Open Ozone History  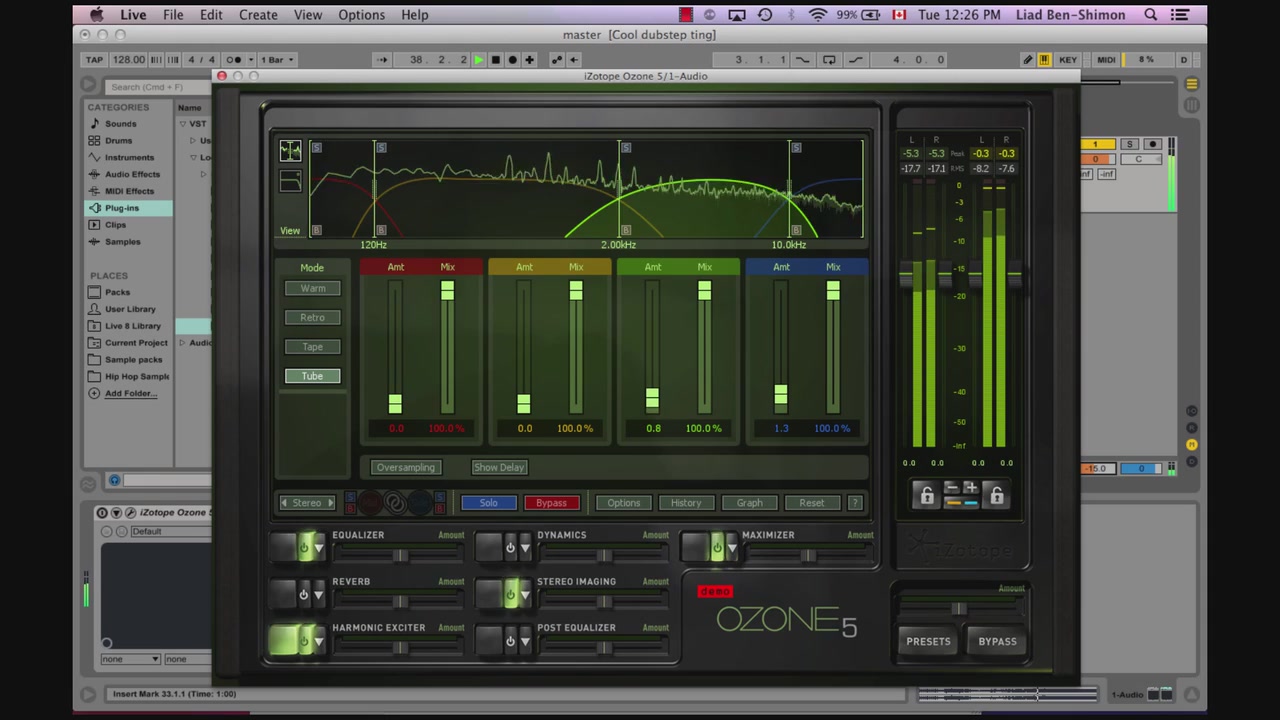point(686,503)
